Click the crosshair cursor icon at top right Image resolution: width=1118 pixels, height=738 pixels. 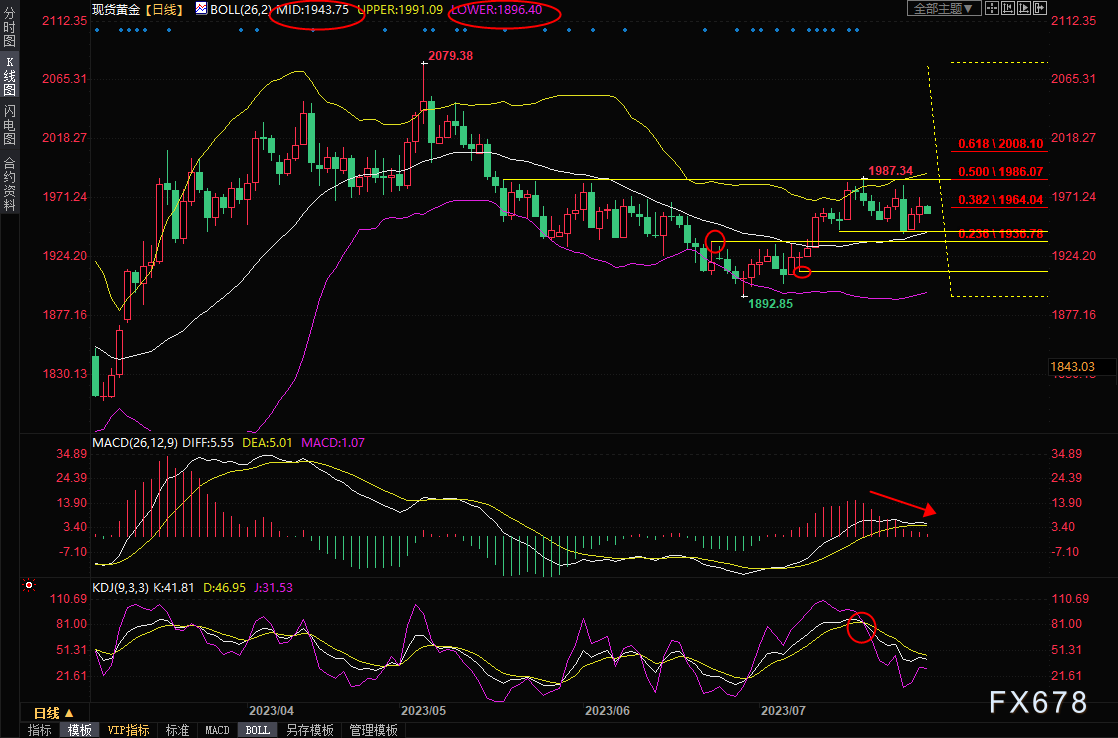pos(992,8)
